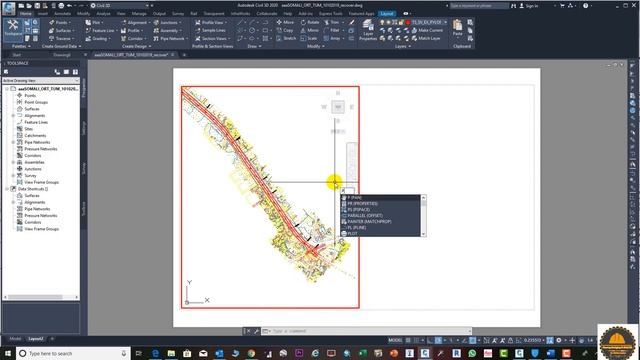Open WhatsApp from the Windows taskbar
Viewport: 640px width, 360px height.
472,353
